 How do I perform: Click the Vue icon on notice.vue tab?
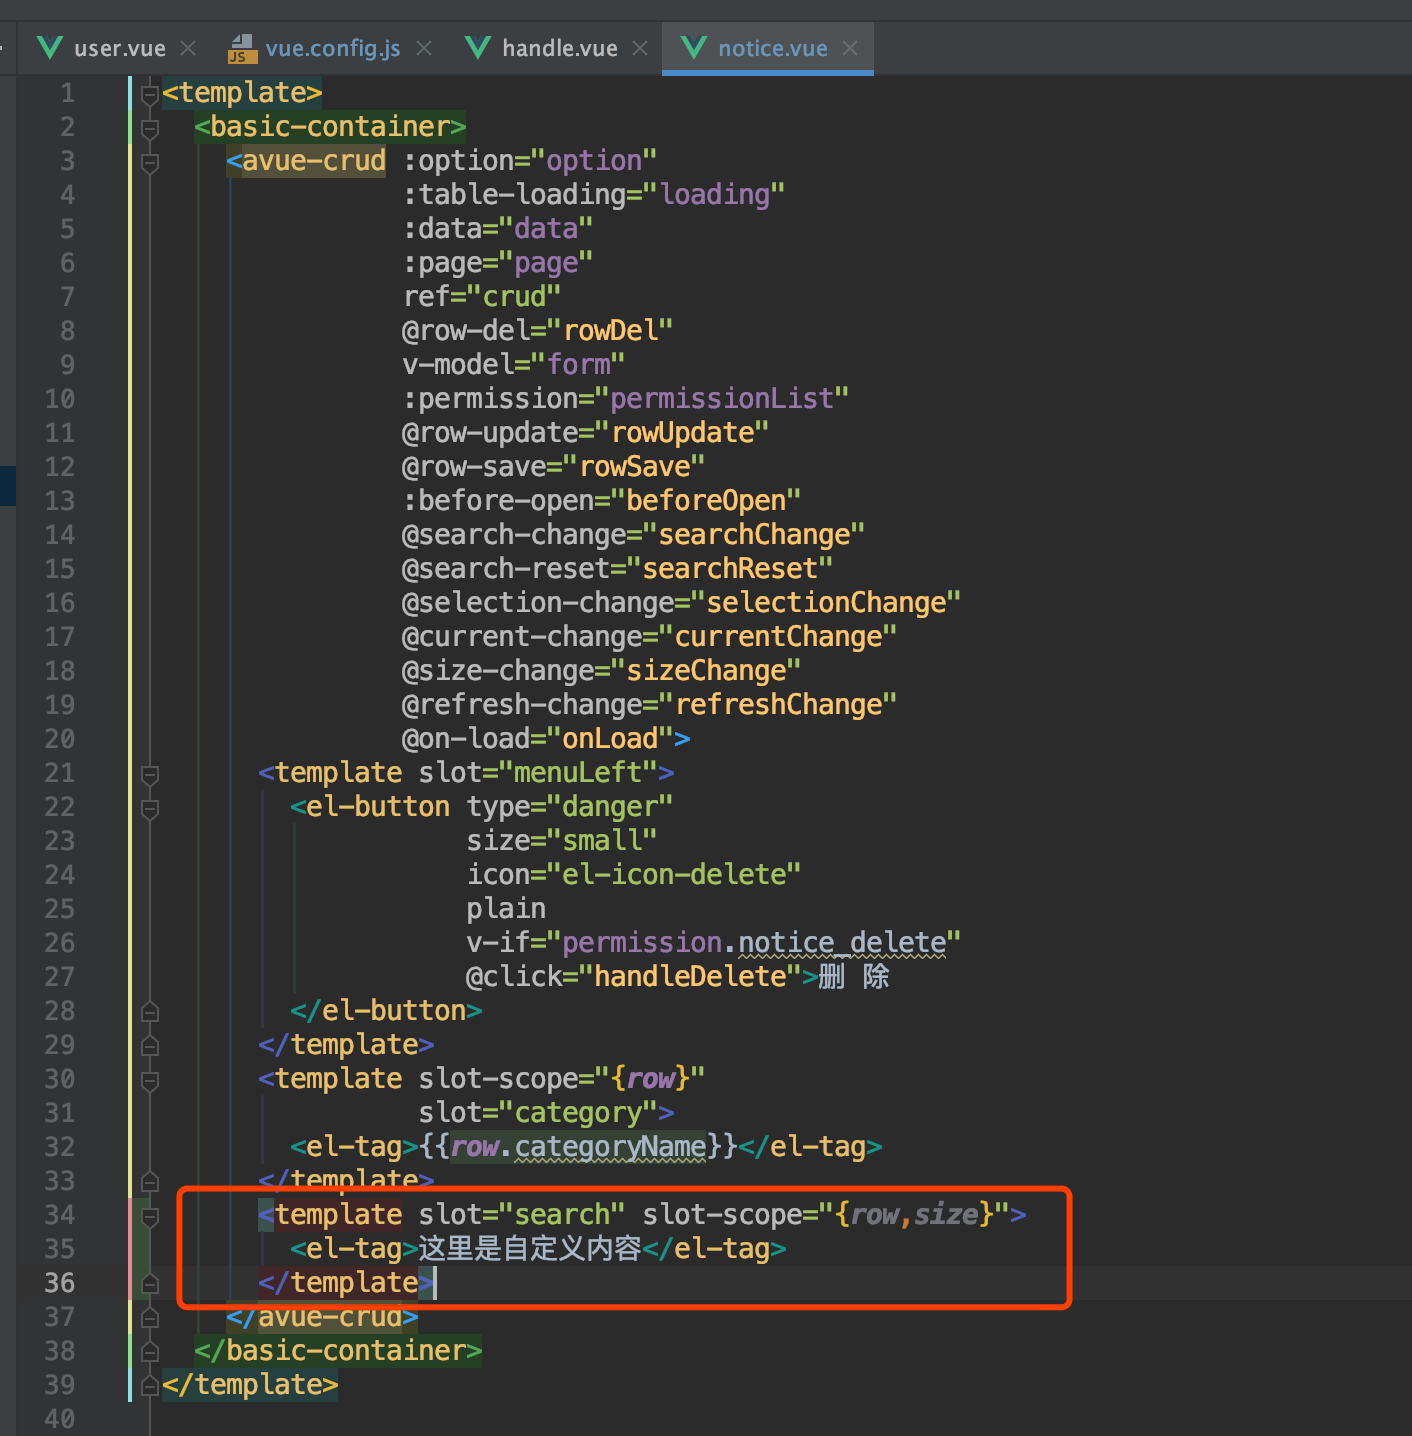pos(694,48)
